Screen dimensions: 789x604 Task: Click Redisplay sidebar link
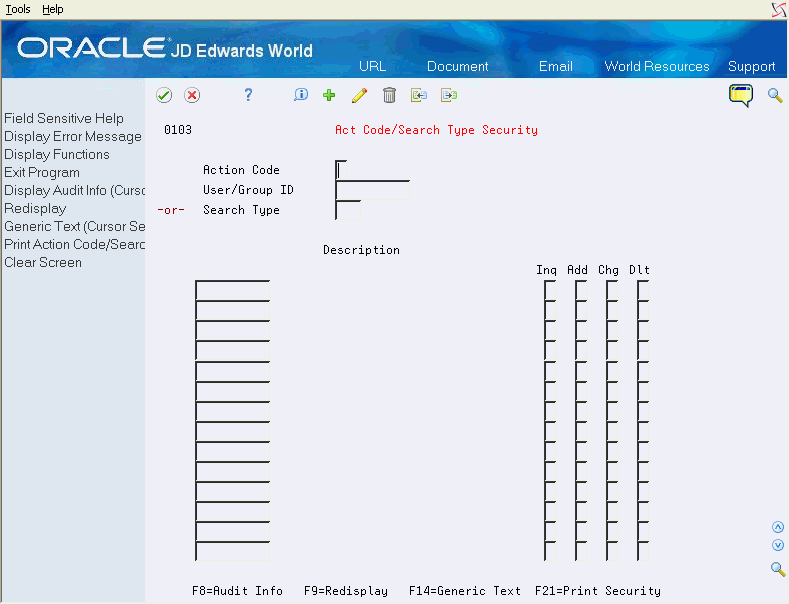[x=35, y=208]
